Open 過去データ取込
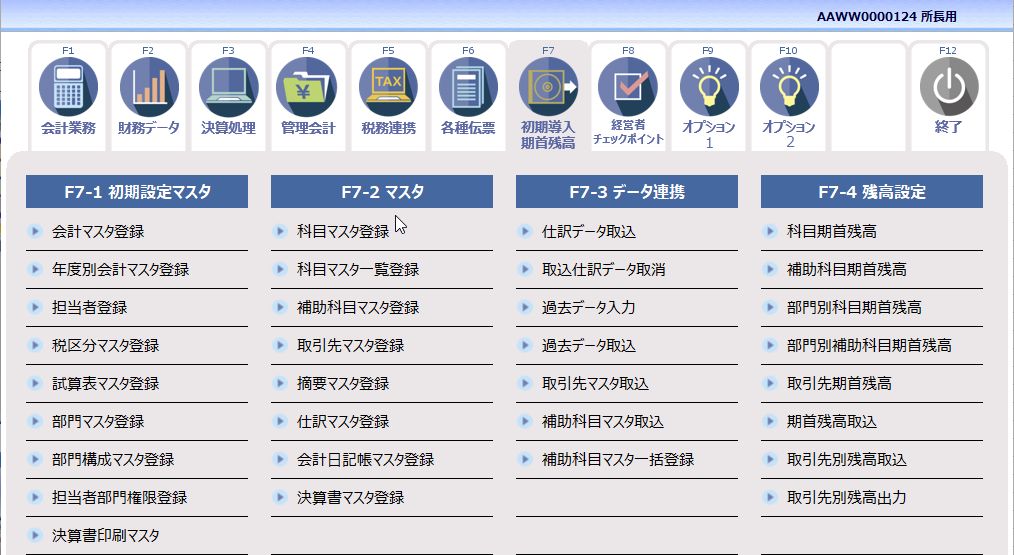The height and width of the screenshot is (555, 1014). point(589,345)
